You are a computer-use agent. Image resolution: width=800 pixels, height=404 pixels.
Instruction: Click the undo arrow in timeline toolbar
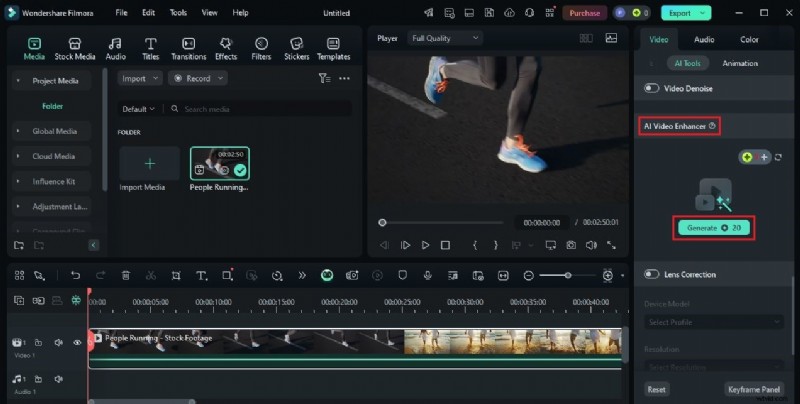click(x=75, y=275)
